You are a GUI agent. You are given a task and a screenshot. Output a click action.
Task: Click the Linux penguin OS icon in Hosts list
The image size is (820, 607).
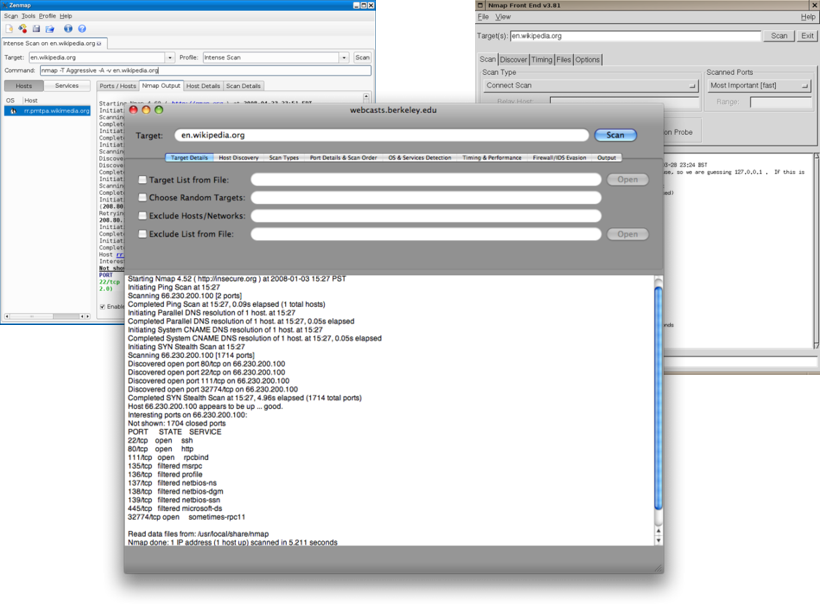(13, 111)
